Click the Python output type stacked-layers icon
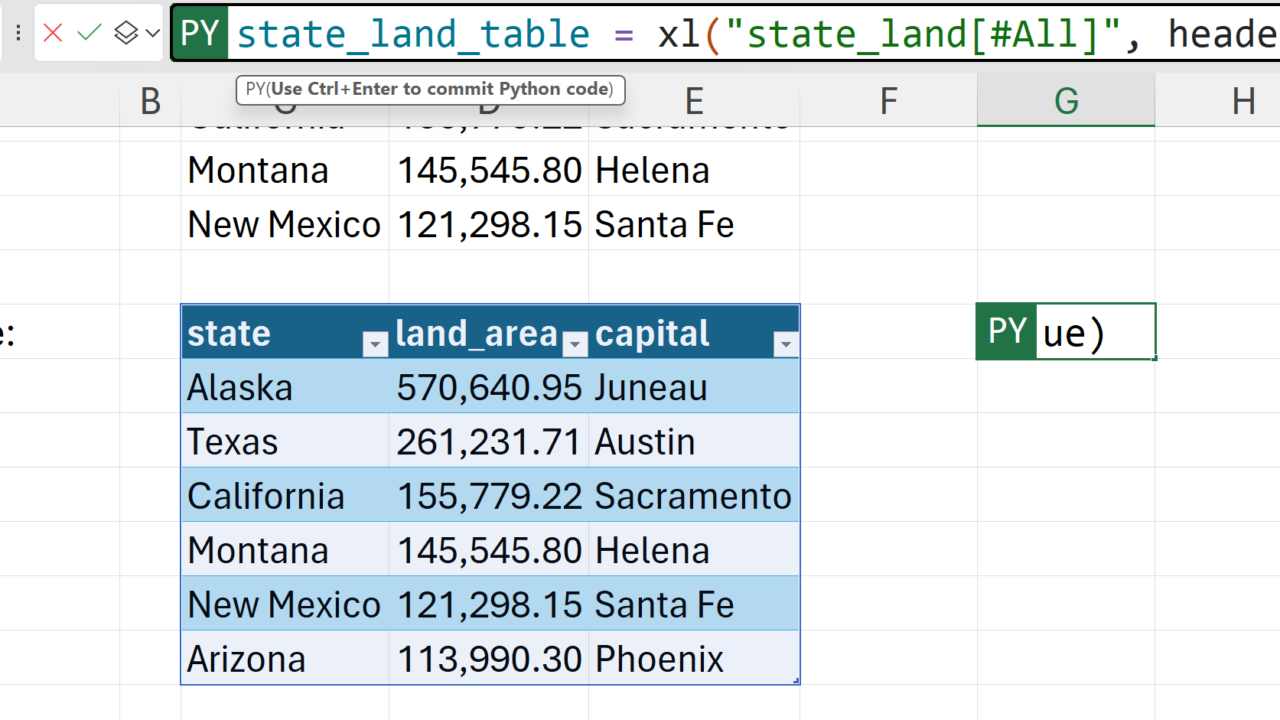This screenshot has width=1280, height=720. coord(126,33)
